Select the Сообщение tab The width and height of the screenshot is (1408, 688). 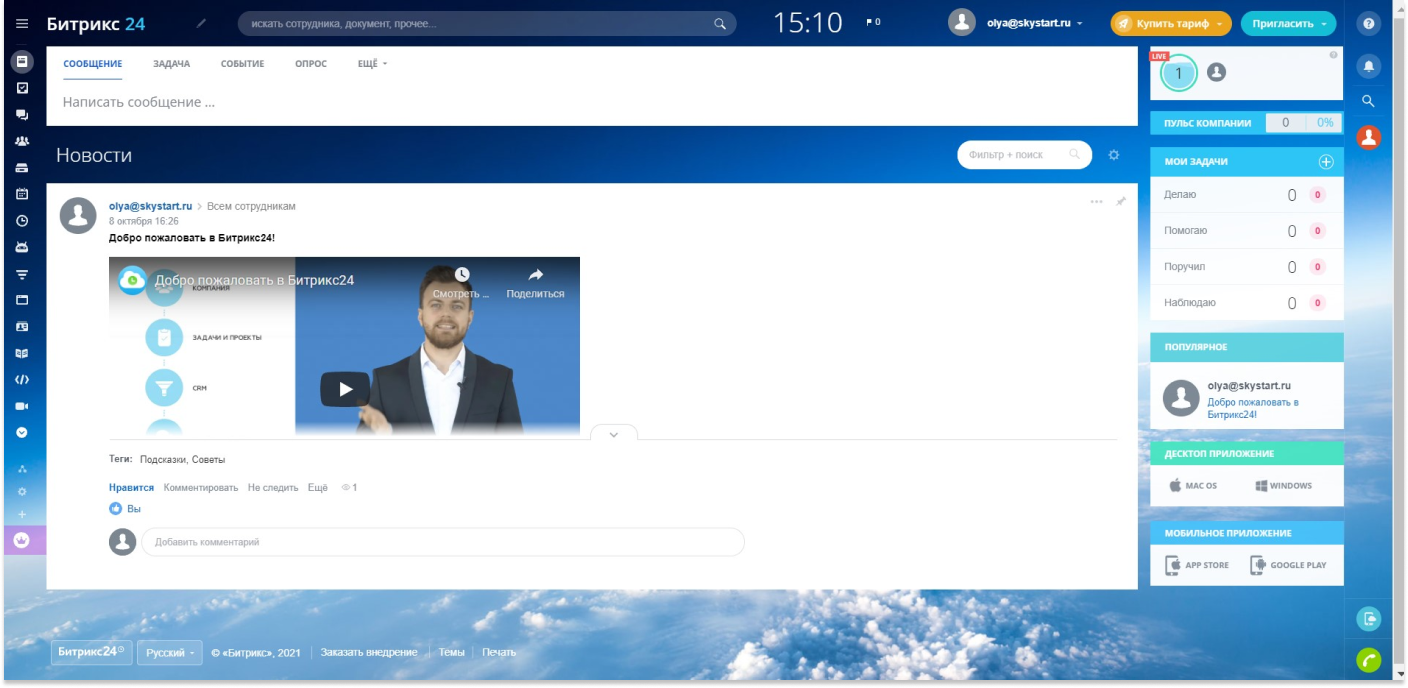[x=92, y=64]
